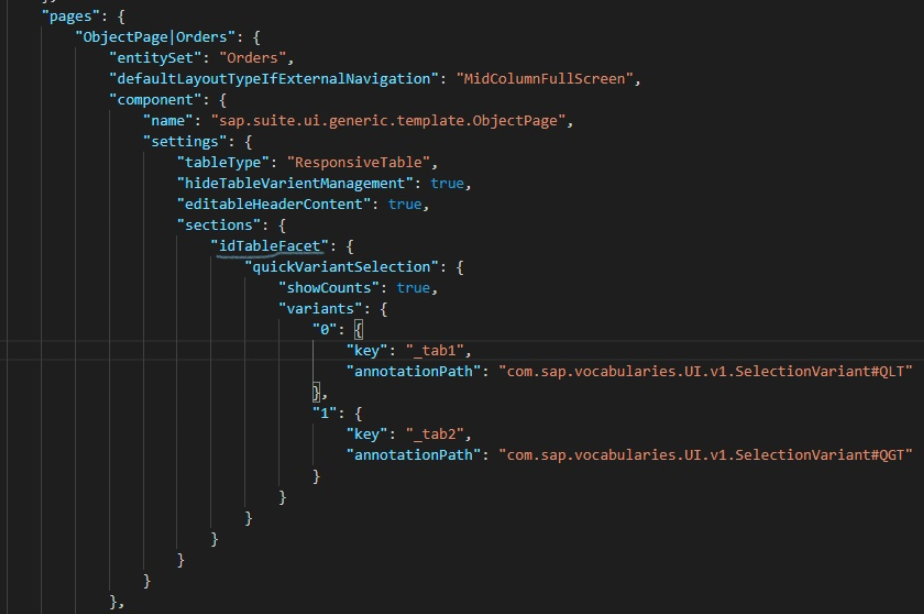Select the "ObjectPage|Orders" key text
This screenshot has width=924, height=614.
(155, 37)
